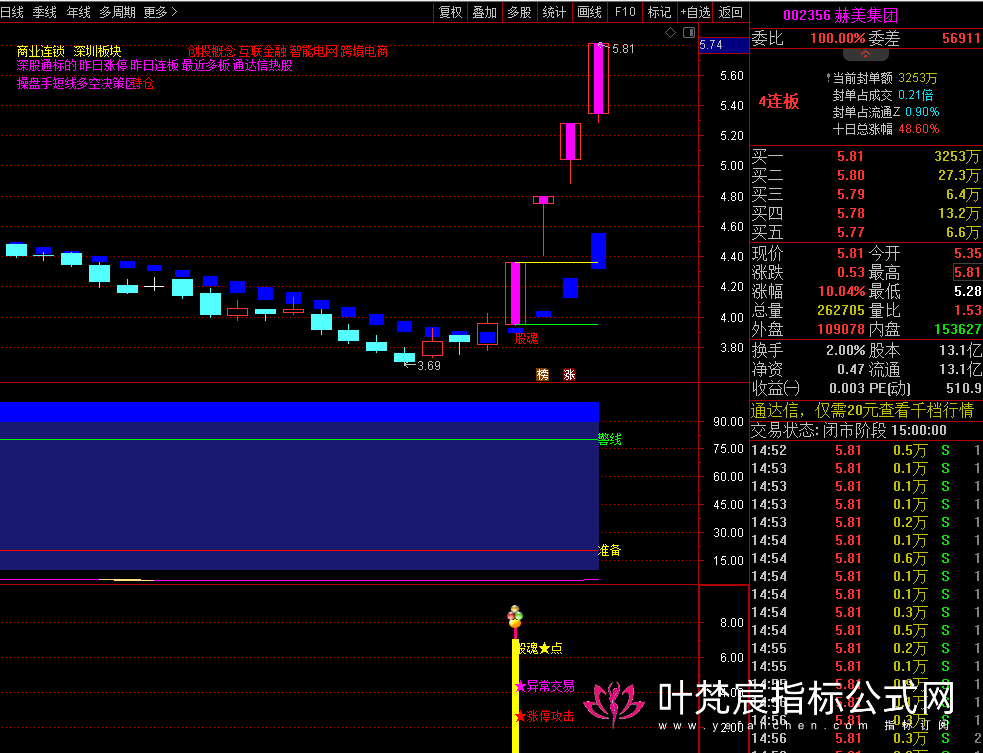
Task: Click the highlighted 5.74 price axis box
Action: tap(724, 45)
